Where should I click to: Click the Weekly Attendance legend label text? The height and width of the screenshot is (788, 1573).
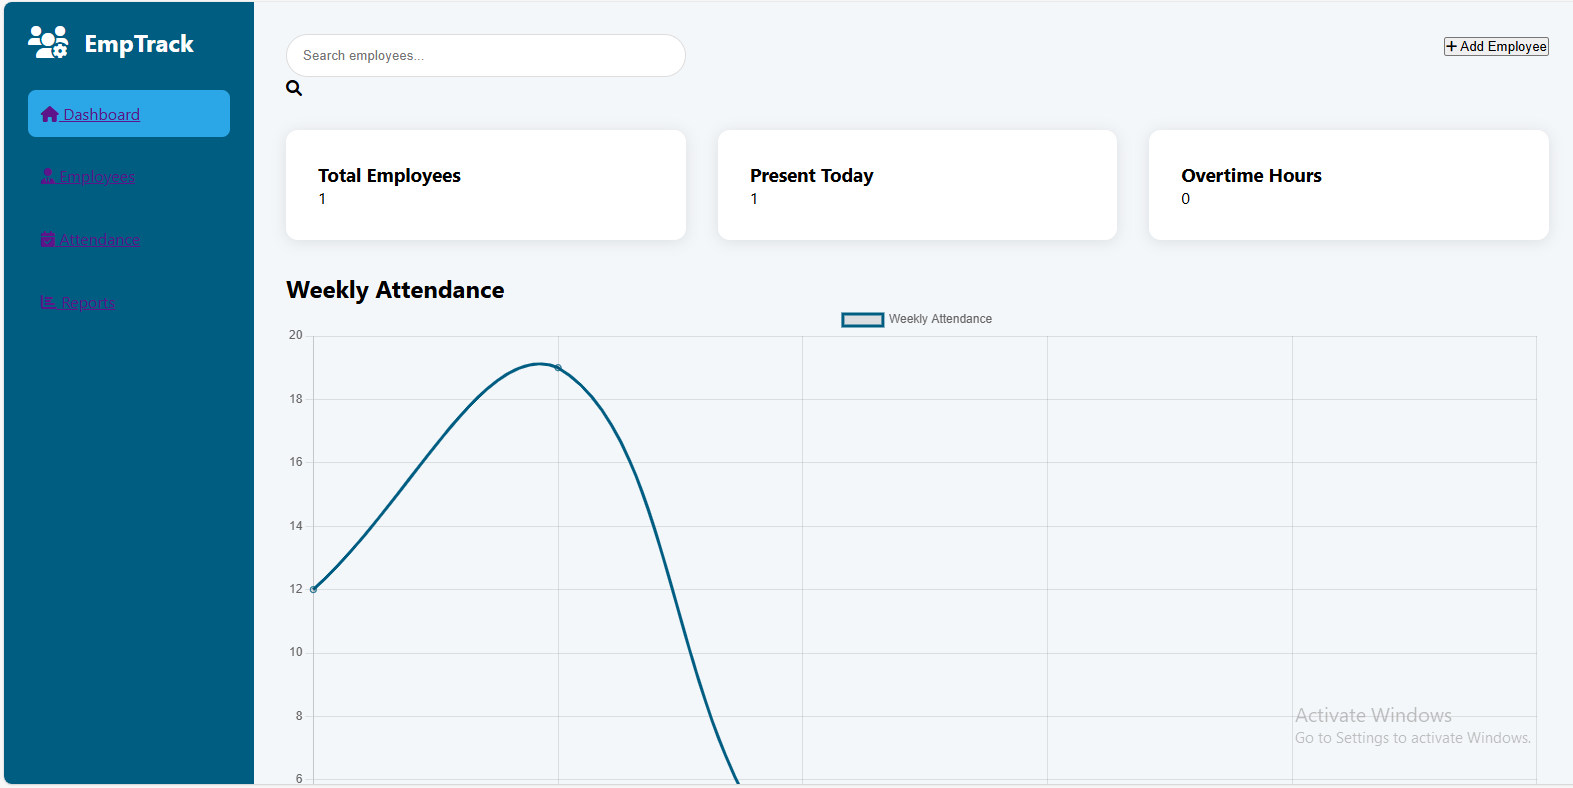(x=940, y=319)
